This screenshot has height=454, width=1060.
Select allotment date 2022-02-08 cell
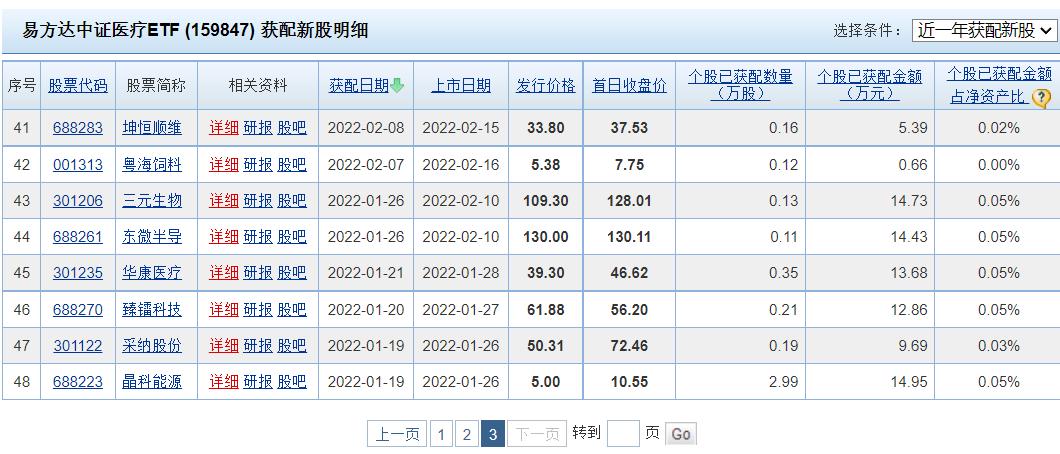(366, 128)
